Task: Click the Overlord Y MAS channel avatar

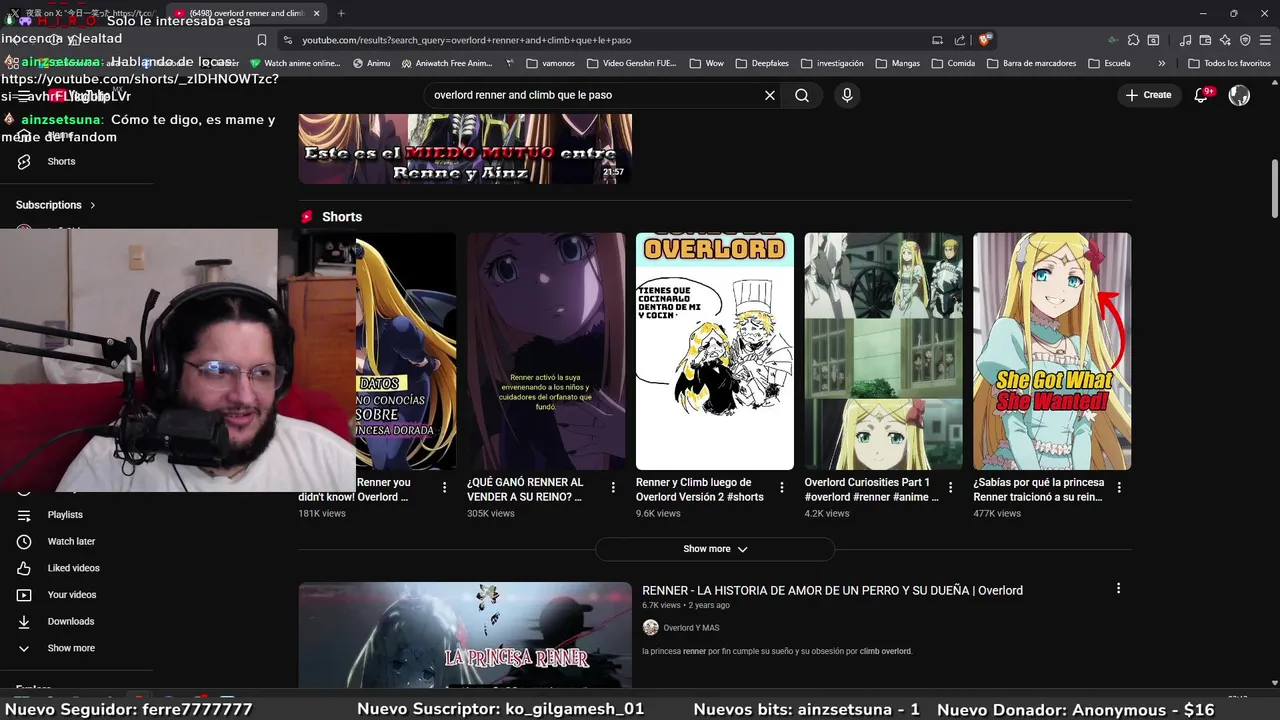Action: tap(651, 628)
